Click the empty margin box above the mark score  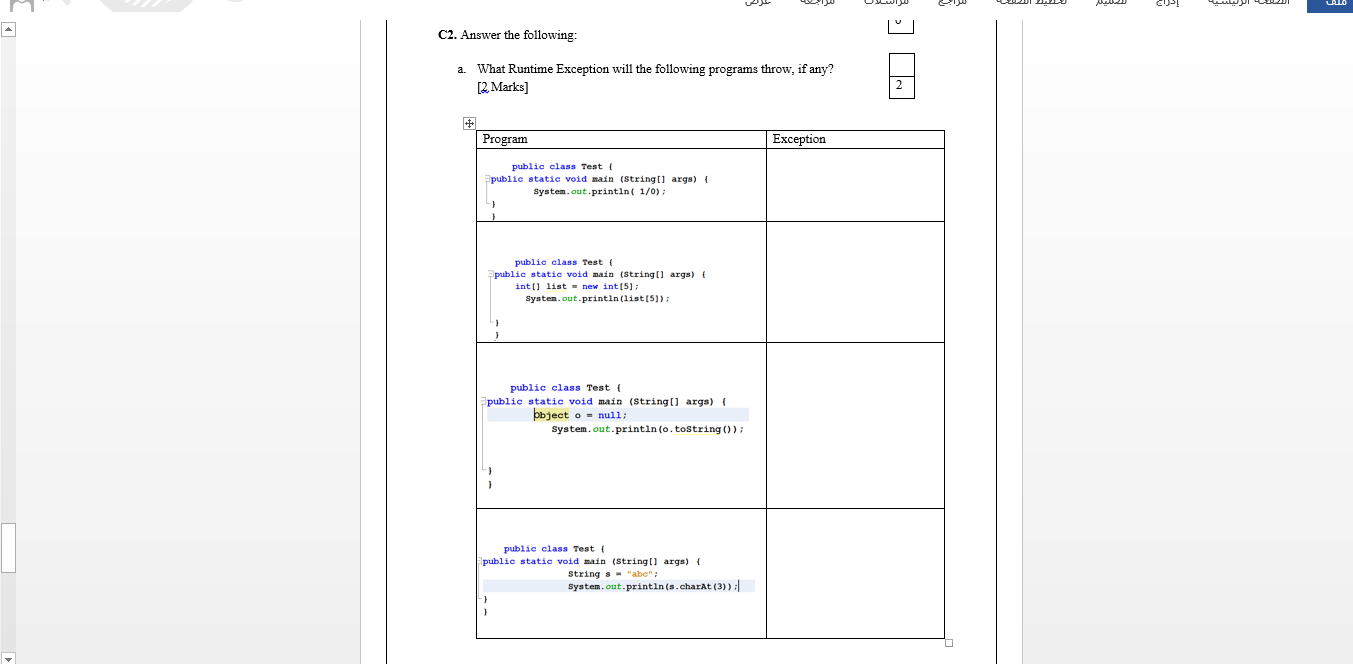pos(899,65)
